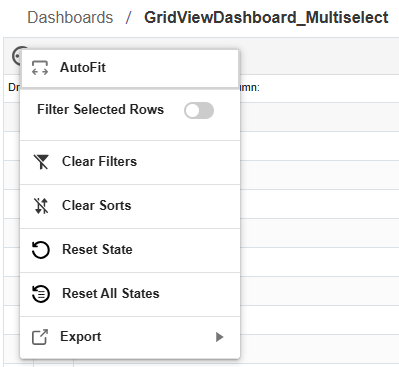Click the Export external-link icon
Viewport: 399px width, 367px height.
40,337
